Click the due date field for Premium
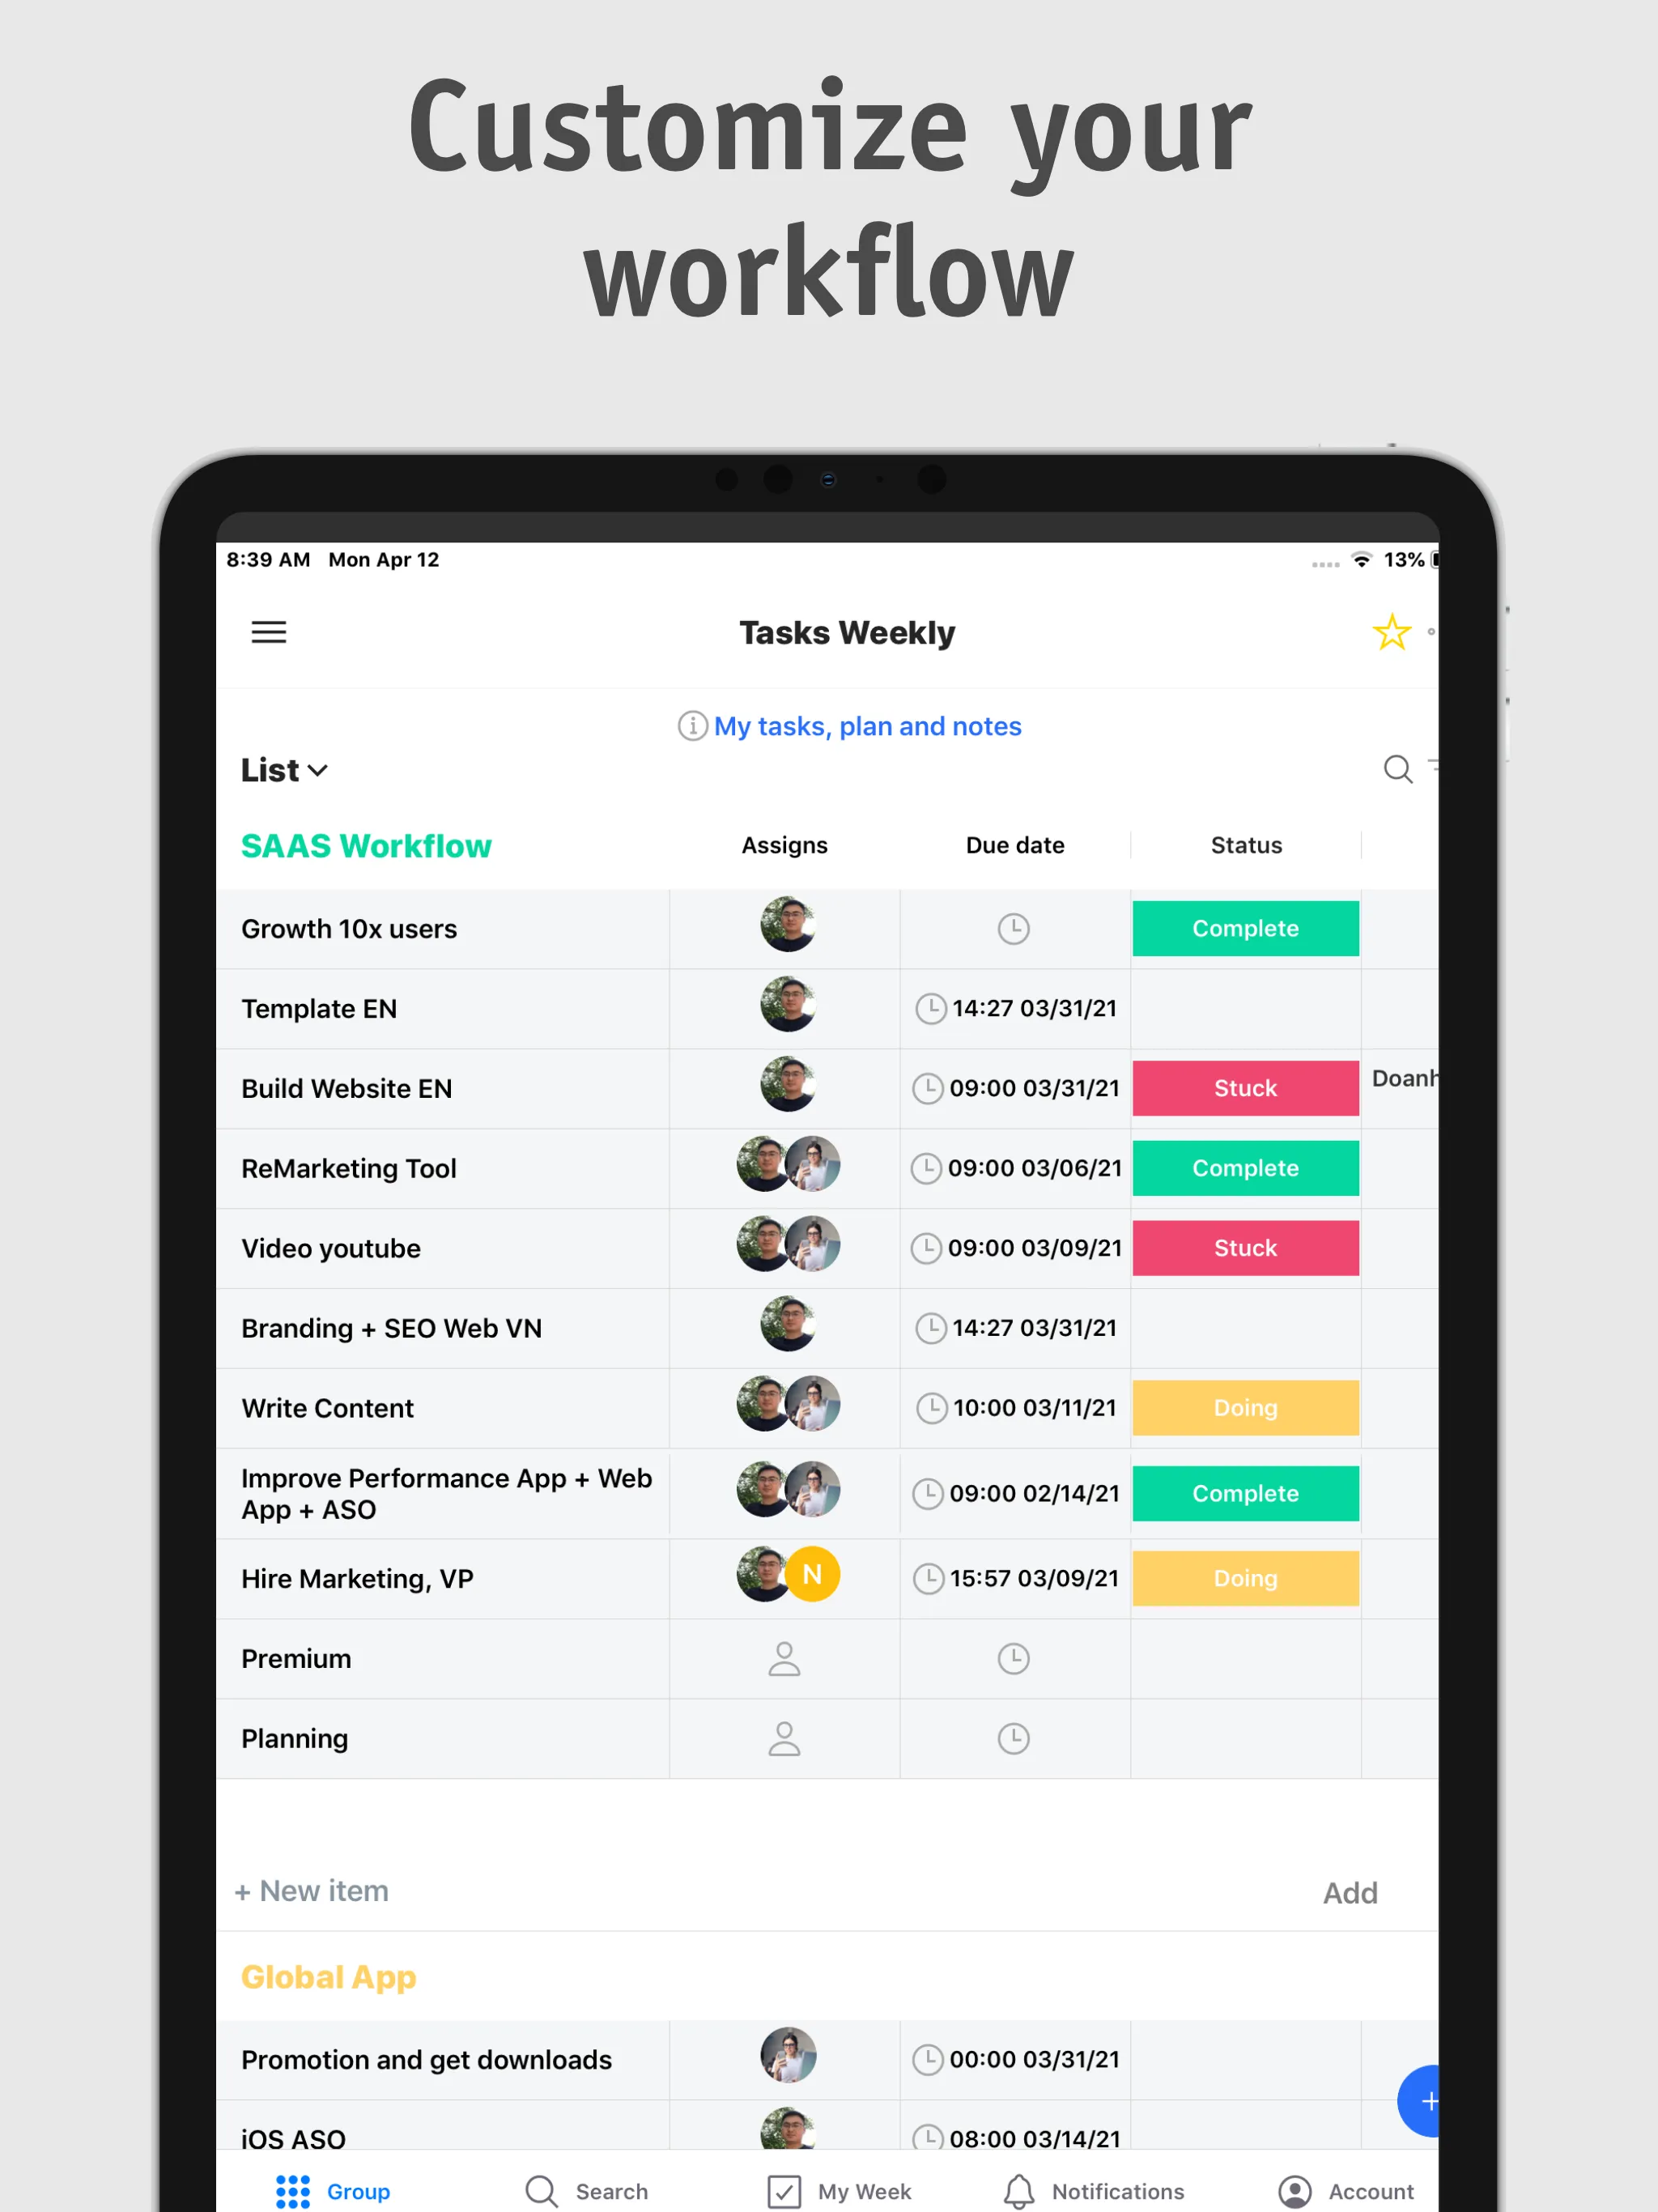 click(x=1014, y=1657)
